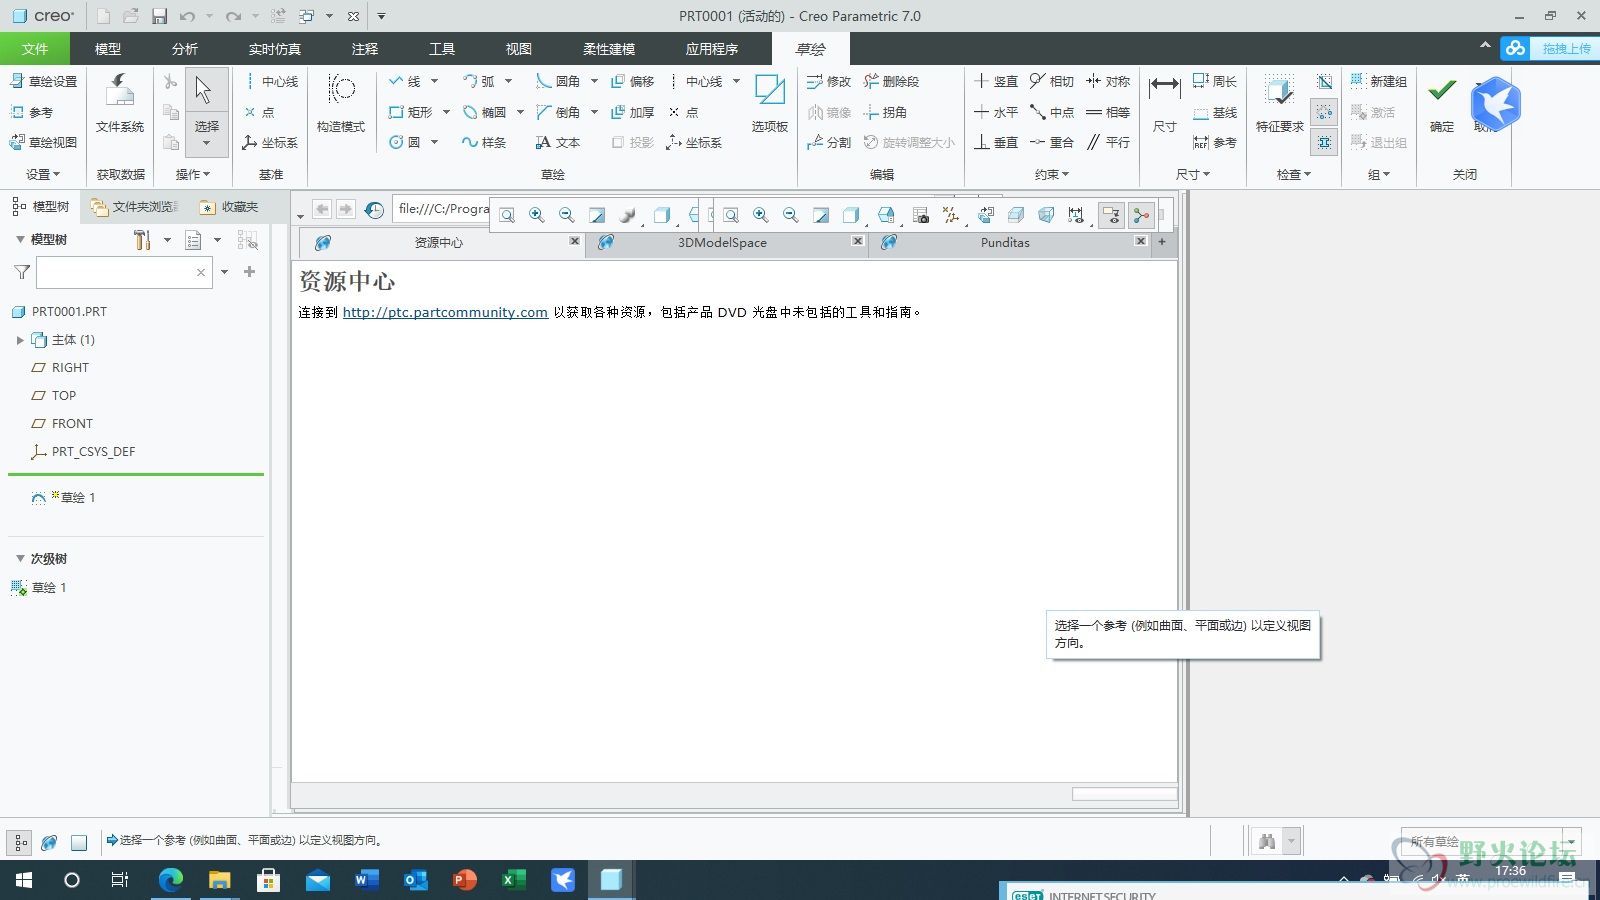This screenshot has height=900, width=1600.
Task: Open the Palette (选项板)
Action: tap(770, 103)
